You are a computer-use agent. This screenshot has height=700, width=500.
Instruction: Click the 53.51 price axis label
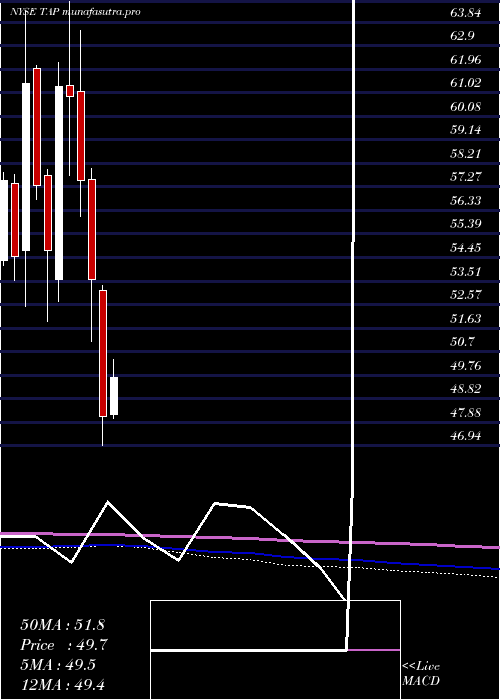[466, 271]
